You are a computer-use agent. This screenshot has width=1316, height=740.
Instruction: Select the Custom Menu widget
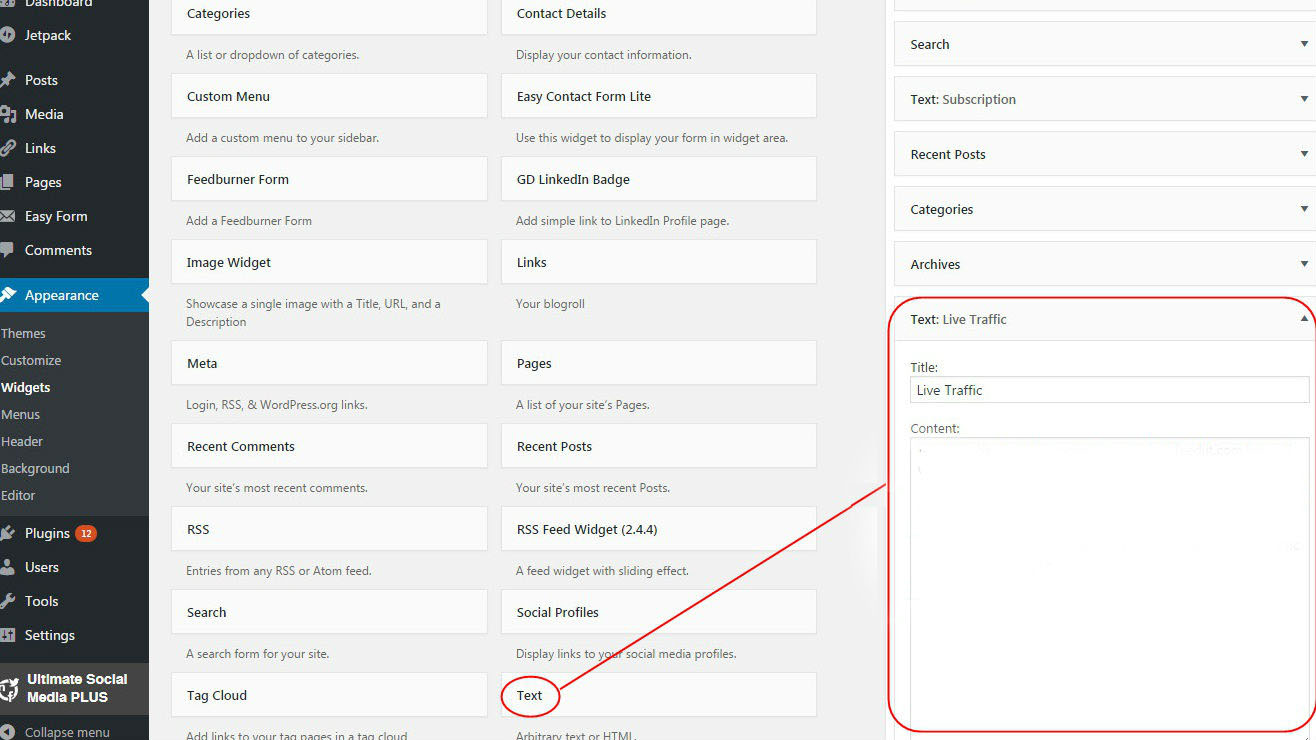(329, 96)
